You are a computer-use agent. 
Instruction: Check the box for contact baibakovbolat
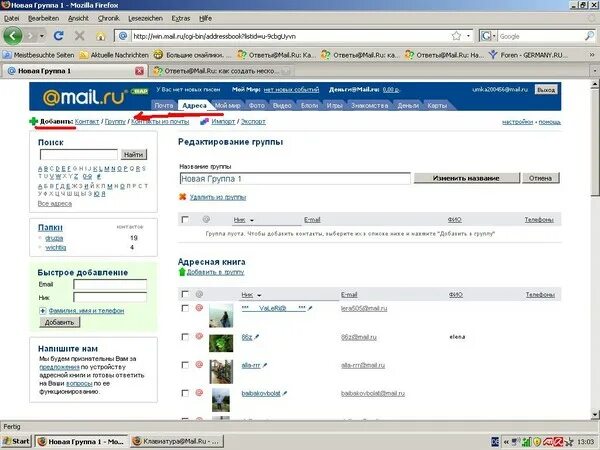(x=185, y=393)
